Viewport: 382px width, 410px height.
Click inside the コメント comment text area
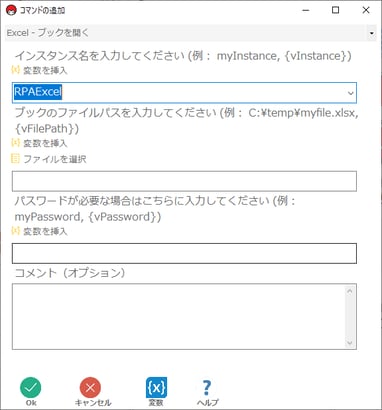pyautogui.click(x=178, y=316)
